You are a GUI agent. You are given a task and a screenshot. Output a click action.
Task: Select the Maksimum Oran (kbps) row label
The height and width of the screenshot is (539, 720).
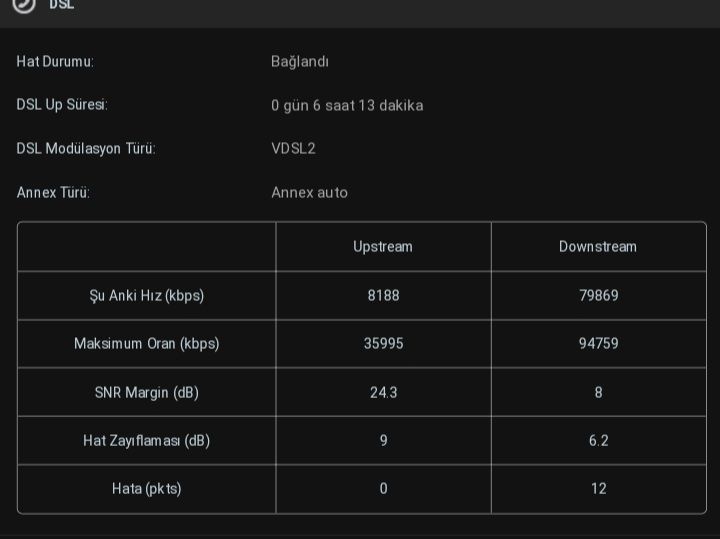click(x=147, y=344)
